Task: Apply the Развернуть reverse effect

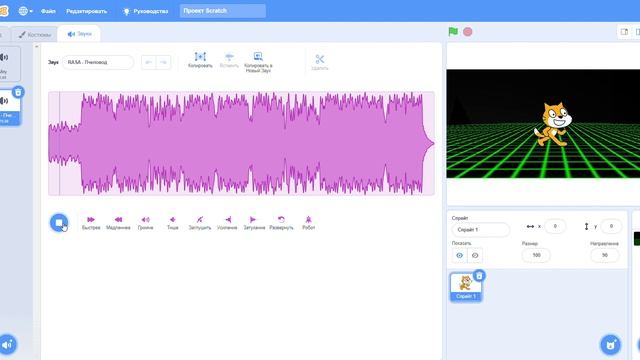Action: point(281,223)
